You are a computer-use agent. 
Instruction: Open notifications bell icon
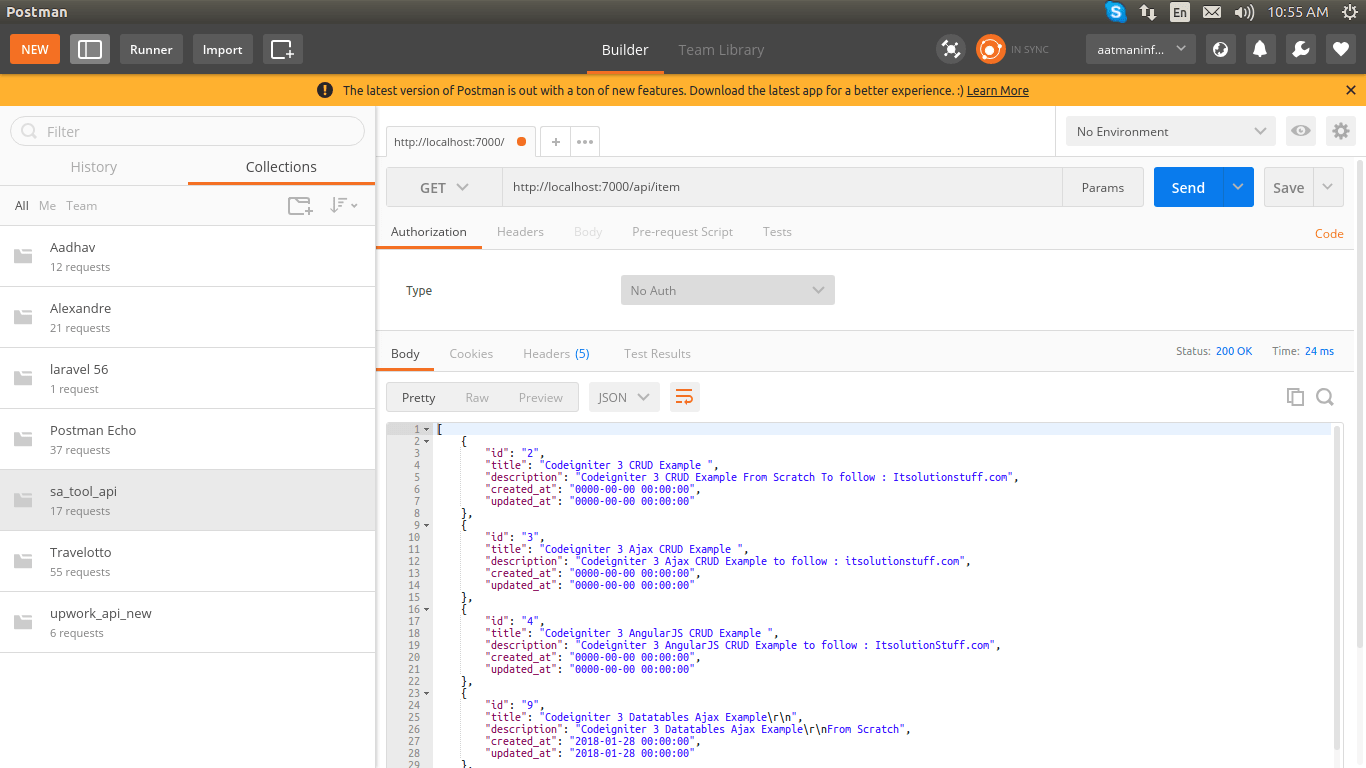pyautogui.click(x=1261, y=49)
